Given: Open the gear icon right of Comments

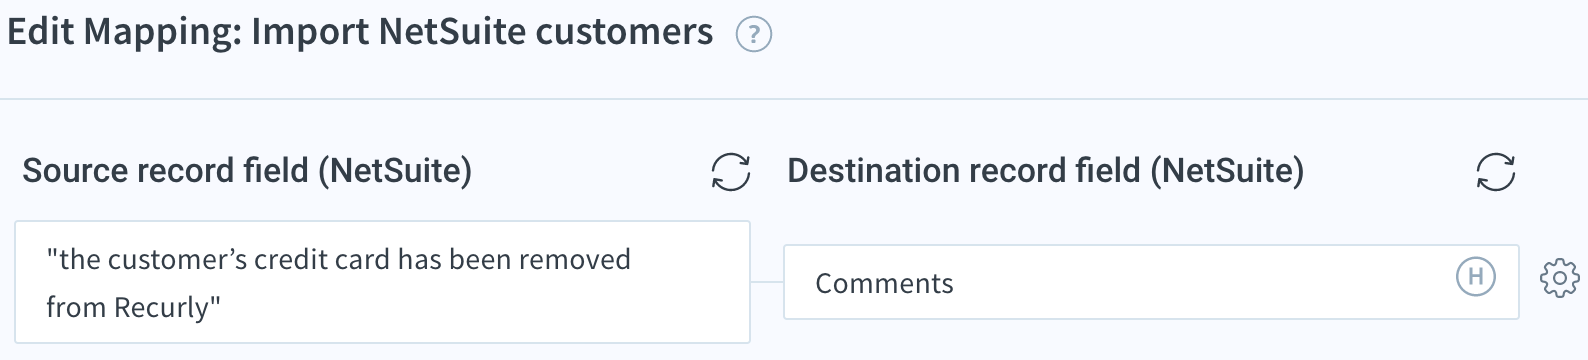Looking at the screenshot, I should (x=1560, y=278).
